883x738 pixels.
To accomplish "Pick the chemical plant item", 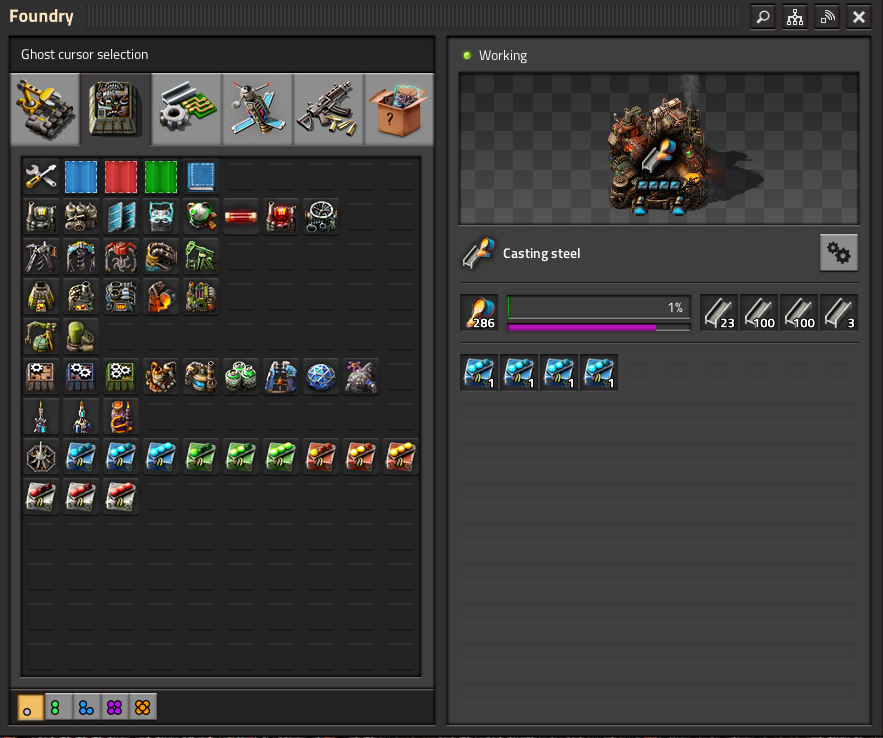I will point(201,377).
